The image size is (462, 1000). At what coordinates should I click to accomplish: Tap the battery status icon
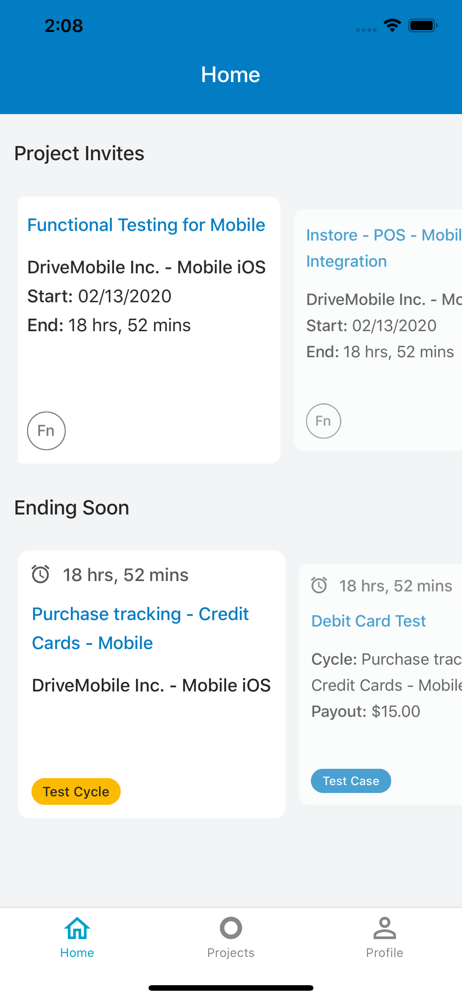pyautogui.click(x=422, y=26)
